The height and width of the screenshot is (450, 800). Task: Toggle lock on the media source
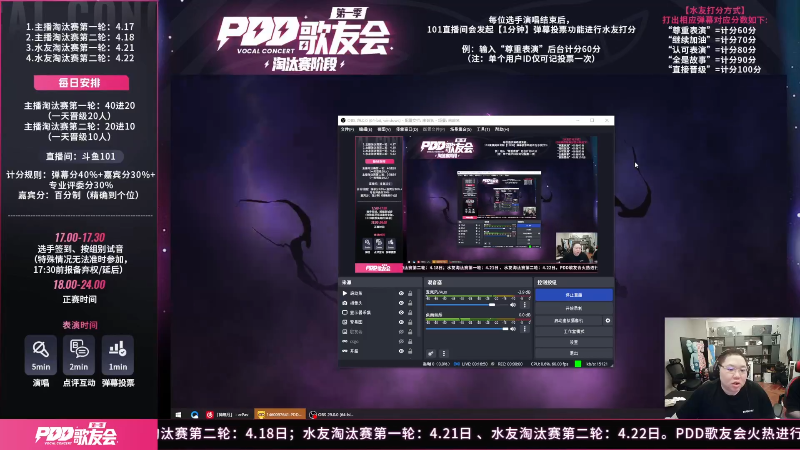point(410,293)
